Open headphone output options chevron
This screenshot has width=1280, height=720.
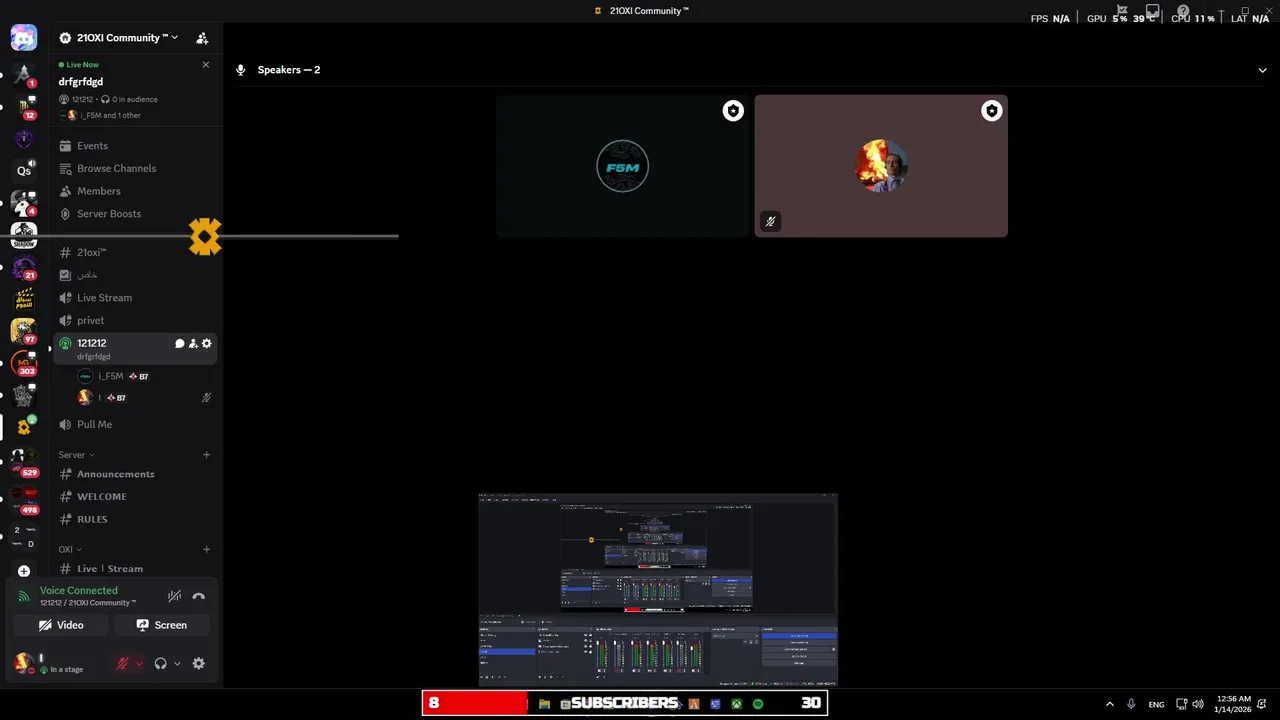tap(177, 663)
